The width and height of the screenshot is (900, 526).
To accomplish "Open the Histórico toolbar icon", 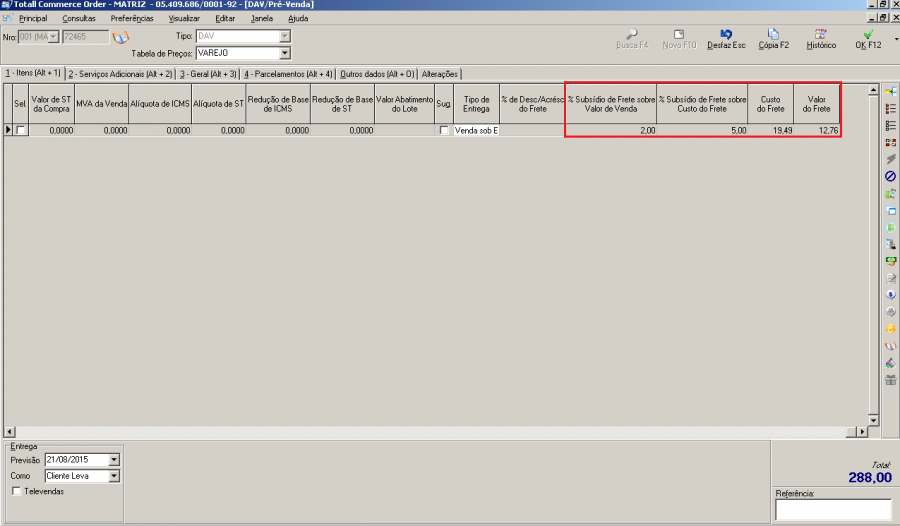I will pos(820,34).
